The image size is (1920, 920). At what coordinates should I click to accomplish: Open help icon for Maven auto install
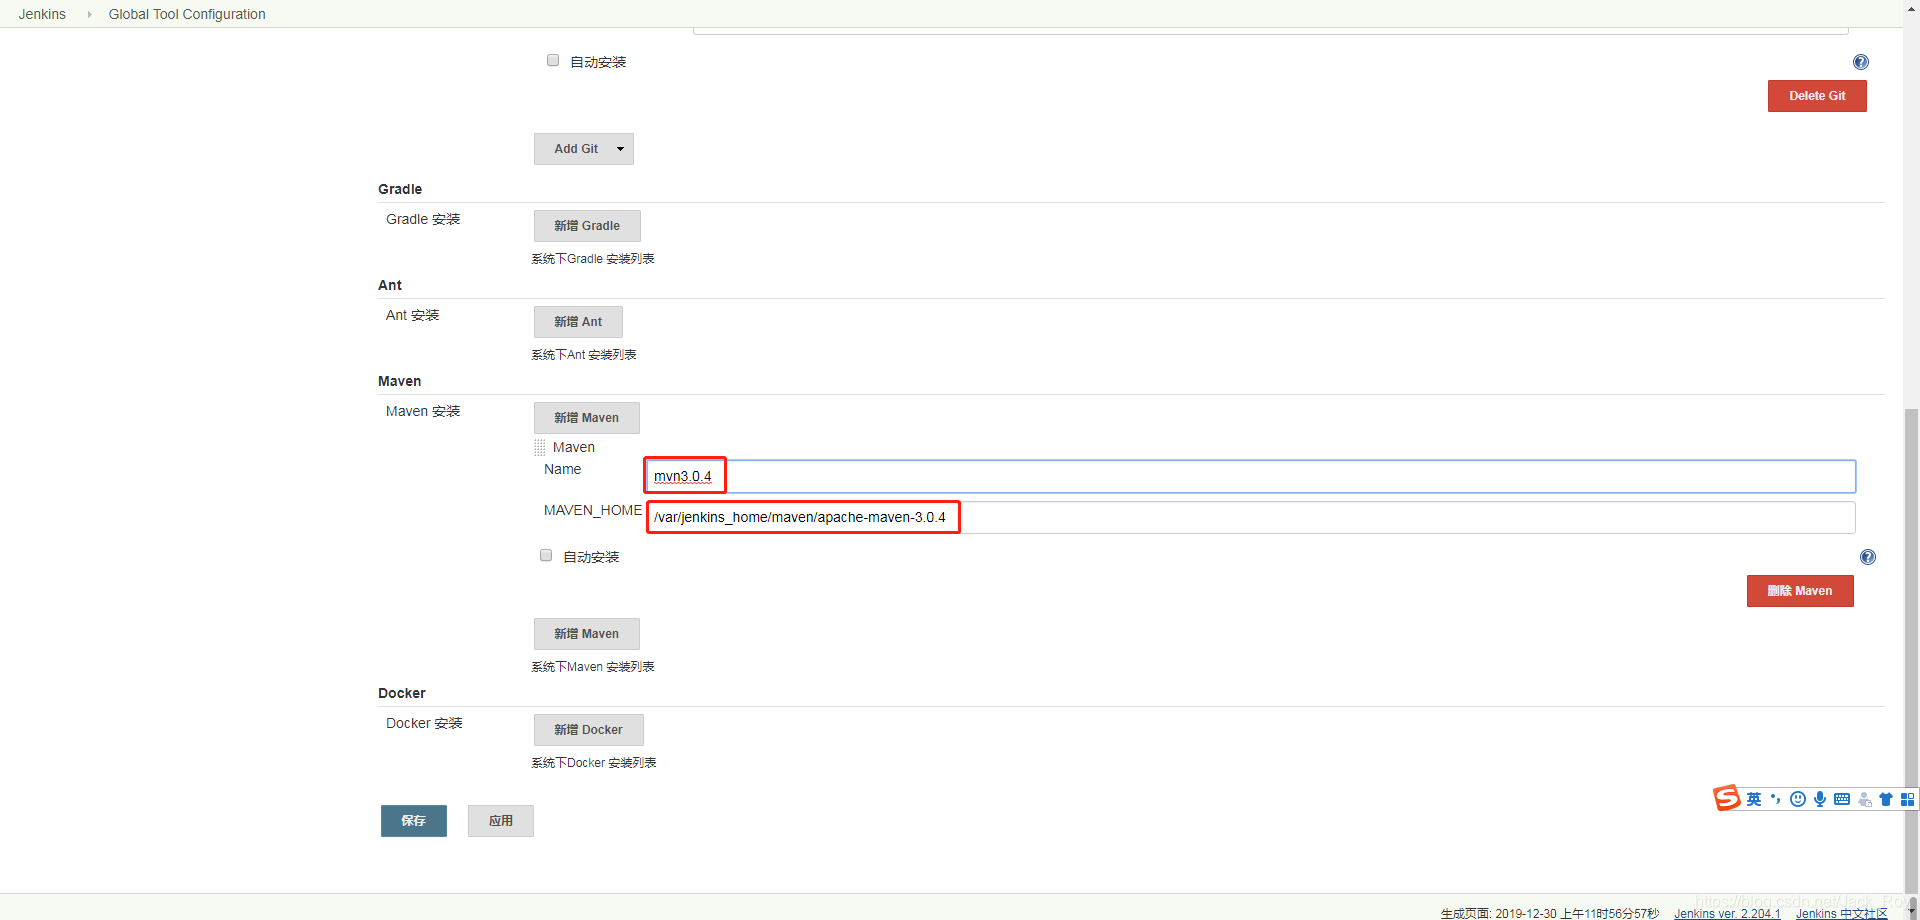tap(1868, 557)
